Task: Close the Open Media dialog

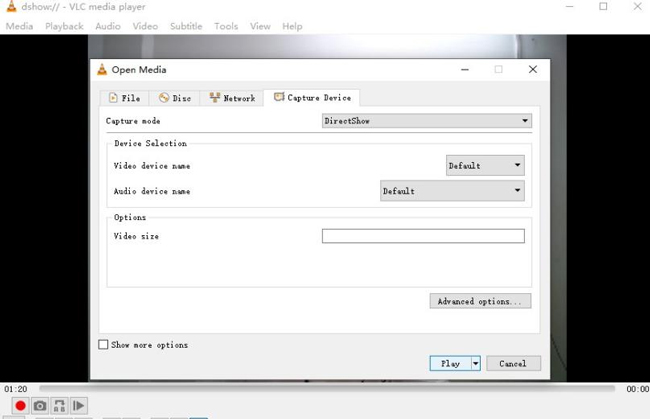Action: [533, 69]
